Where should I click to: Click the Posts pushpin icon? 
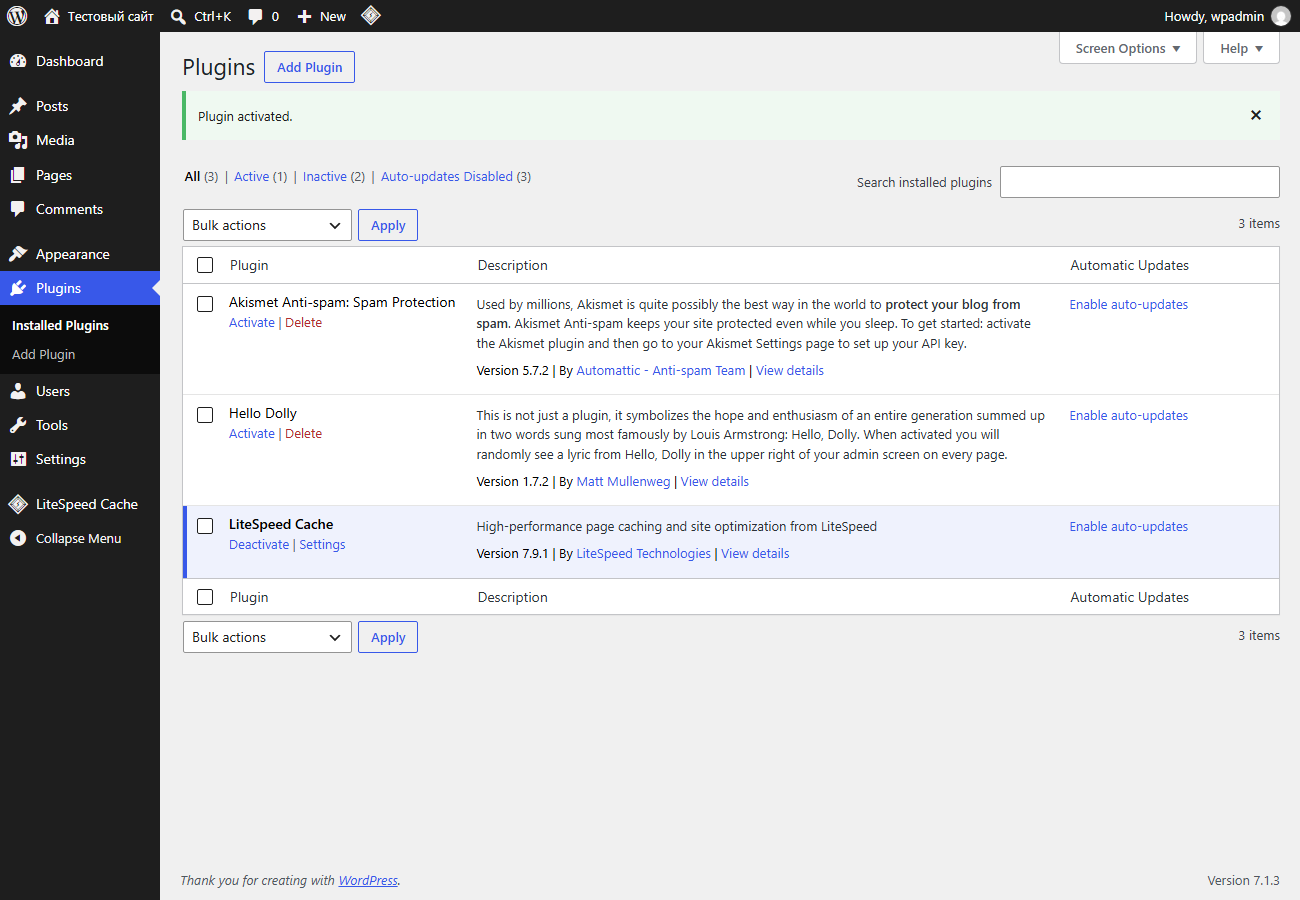pos(18,106)
